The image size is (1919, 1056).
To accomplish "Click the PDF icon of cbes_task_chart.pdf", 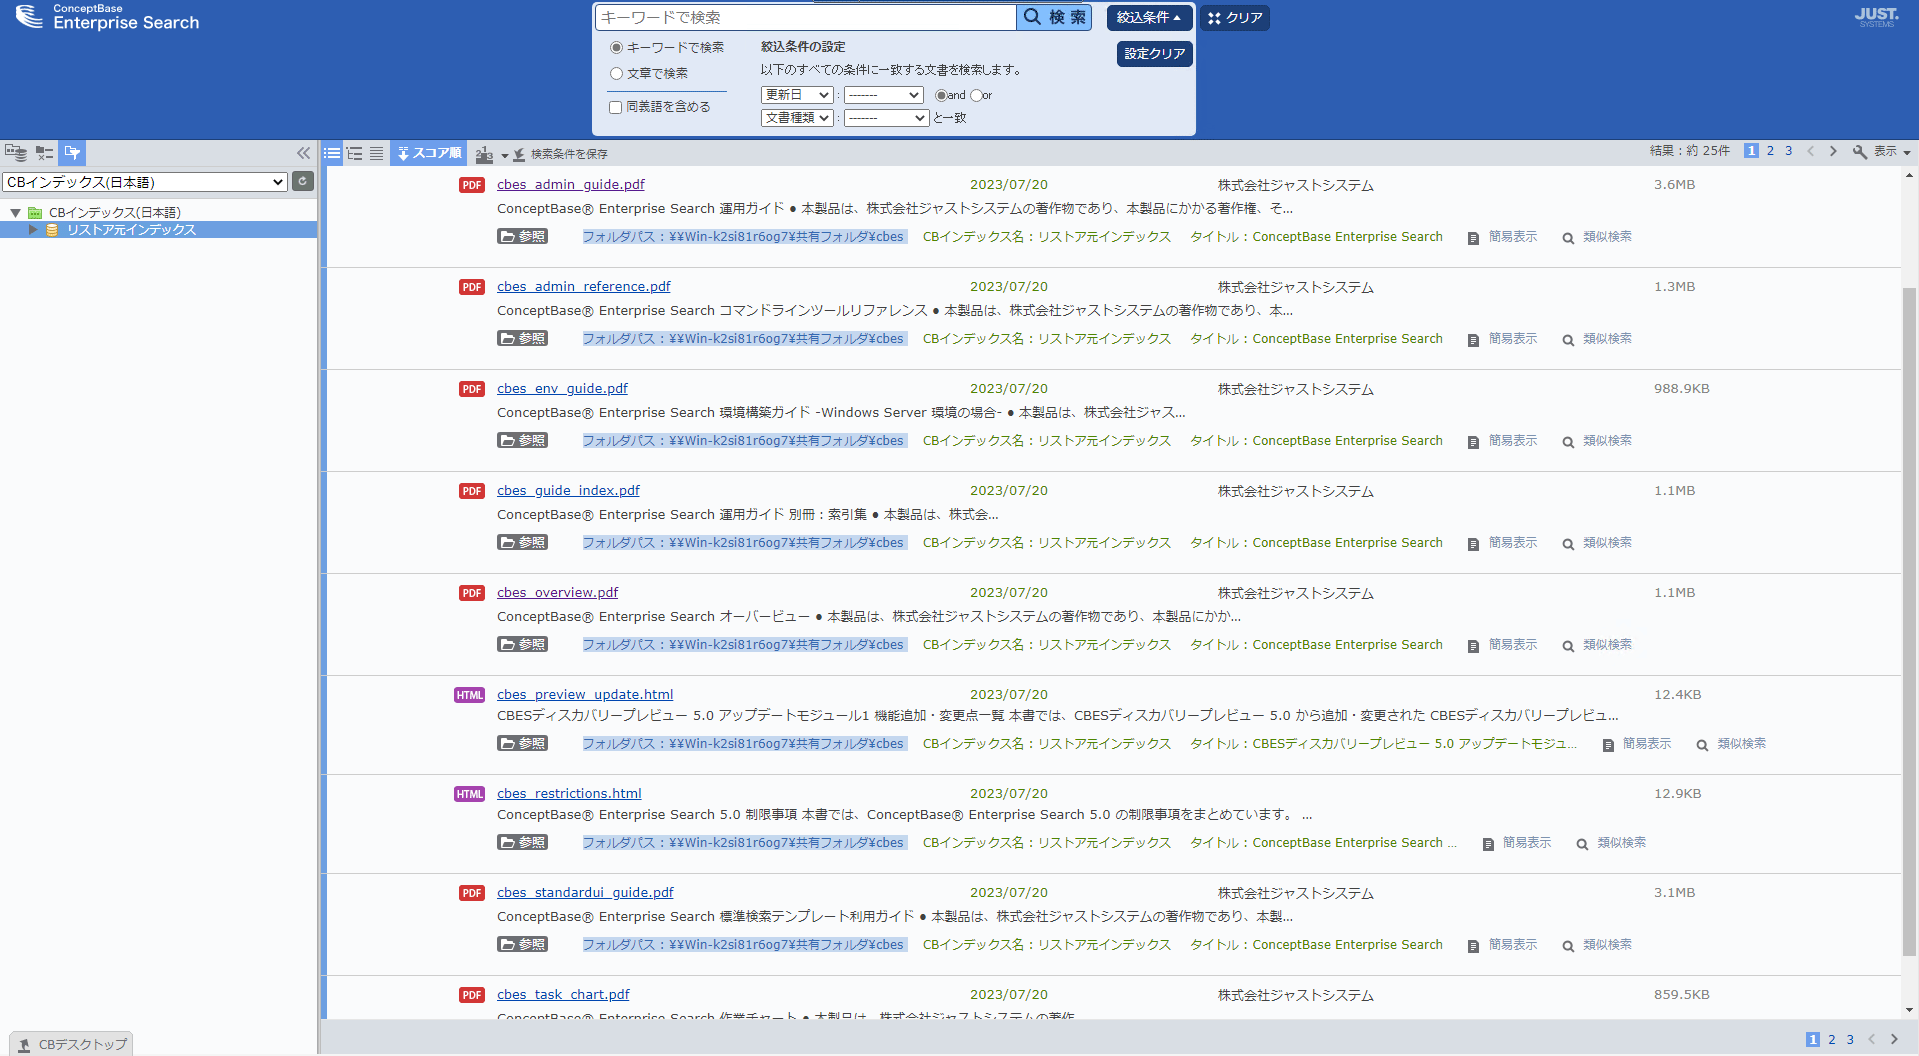I will [472, 995].
